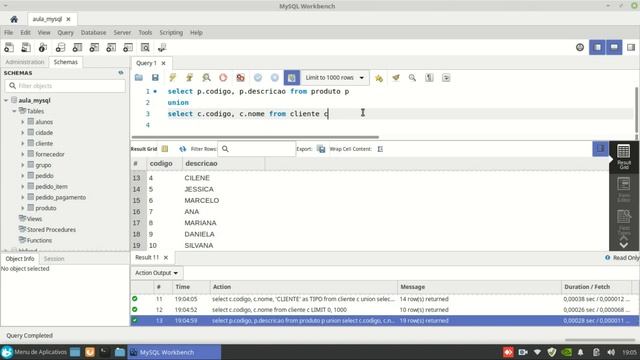Open SQL script main toolbar icon
Image resolution: width=640 pixels, height=360 pixels.
tap(26, 47)
